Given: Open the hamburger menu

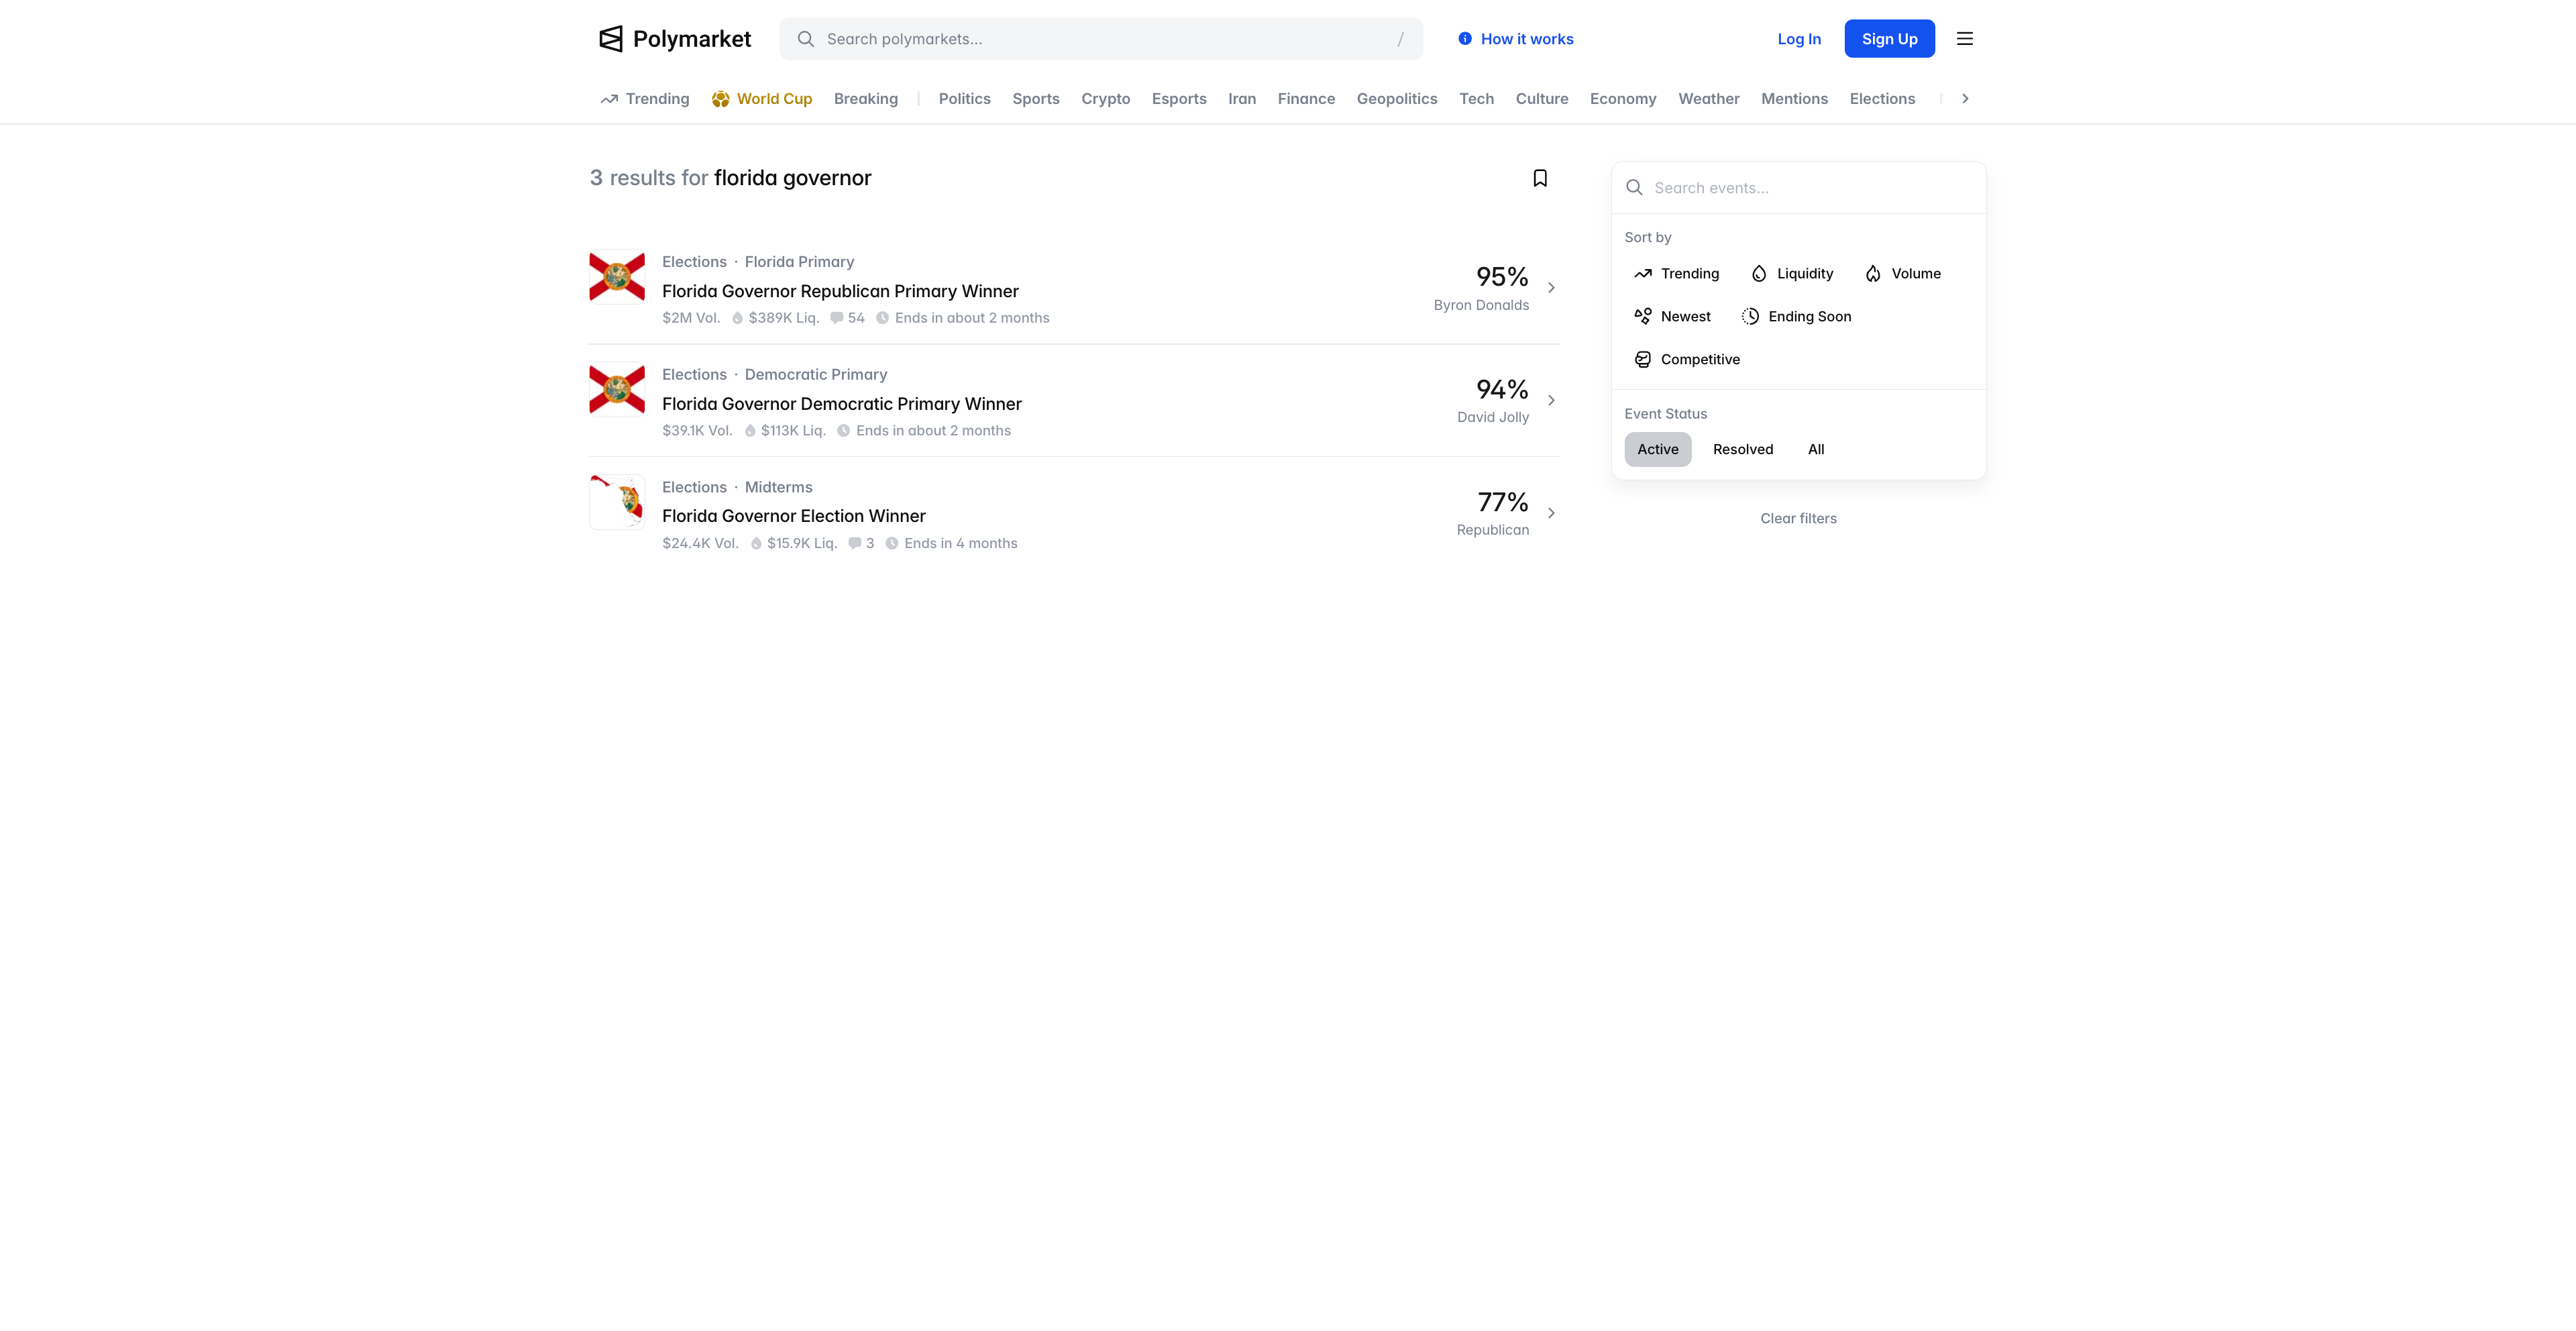Looking at the screenshot, I should tap(1965, 39).
